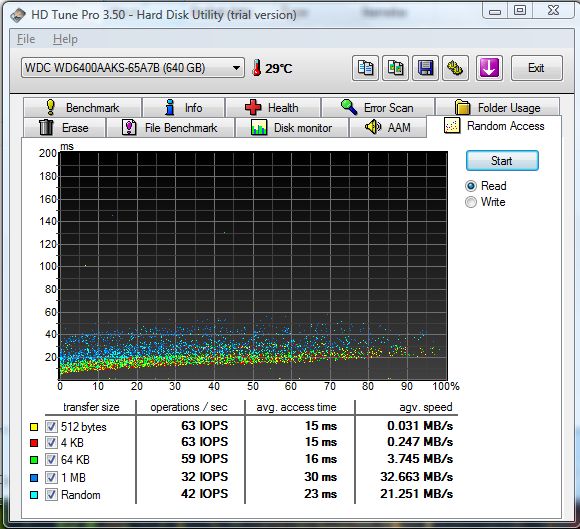Click the AAM speaker icon
Screen dimensions: 580x529
(373, 127)
